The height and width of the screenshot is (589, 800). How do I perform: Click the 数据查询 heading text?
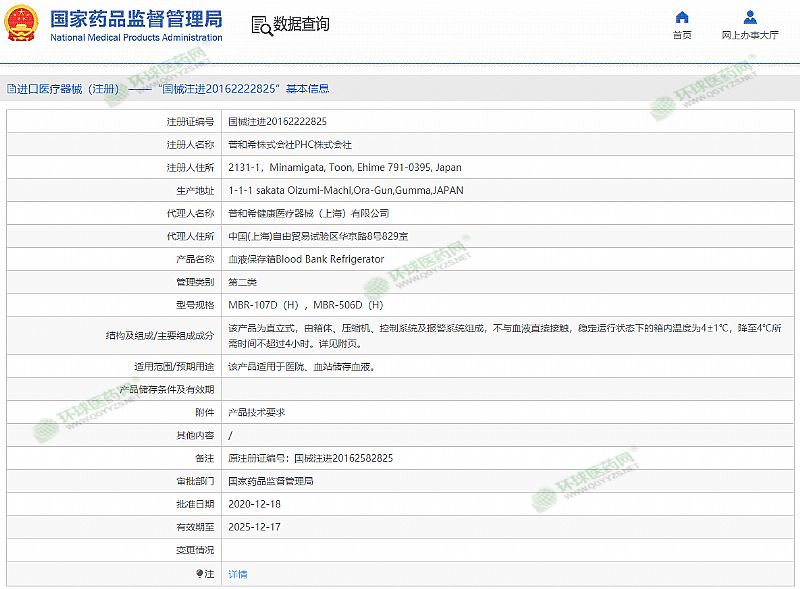point(301,25)
